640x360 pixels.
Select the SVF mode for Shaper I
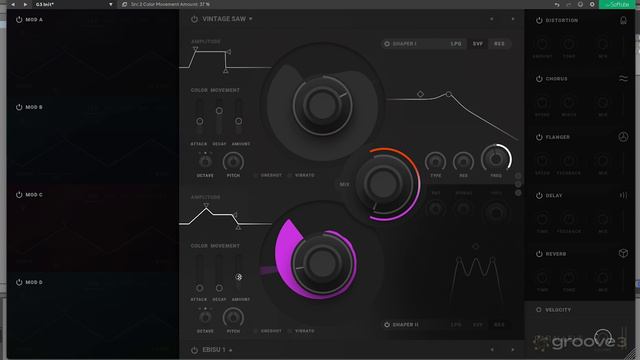click(x=478, y=44)
